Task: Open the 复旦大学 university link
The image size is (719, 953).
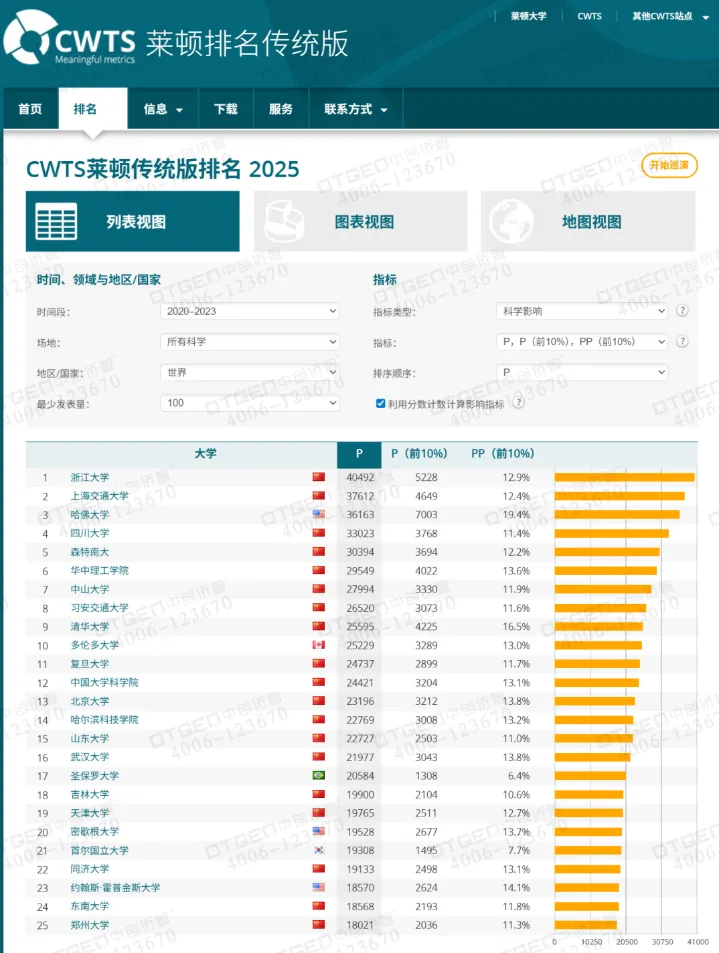Action: tap(90, 664)
